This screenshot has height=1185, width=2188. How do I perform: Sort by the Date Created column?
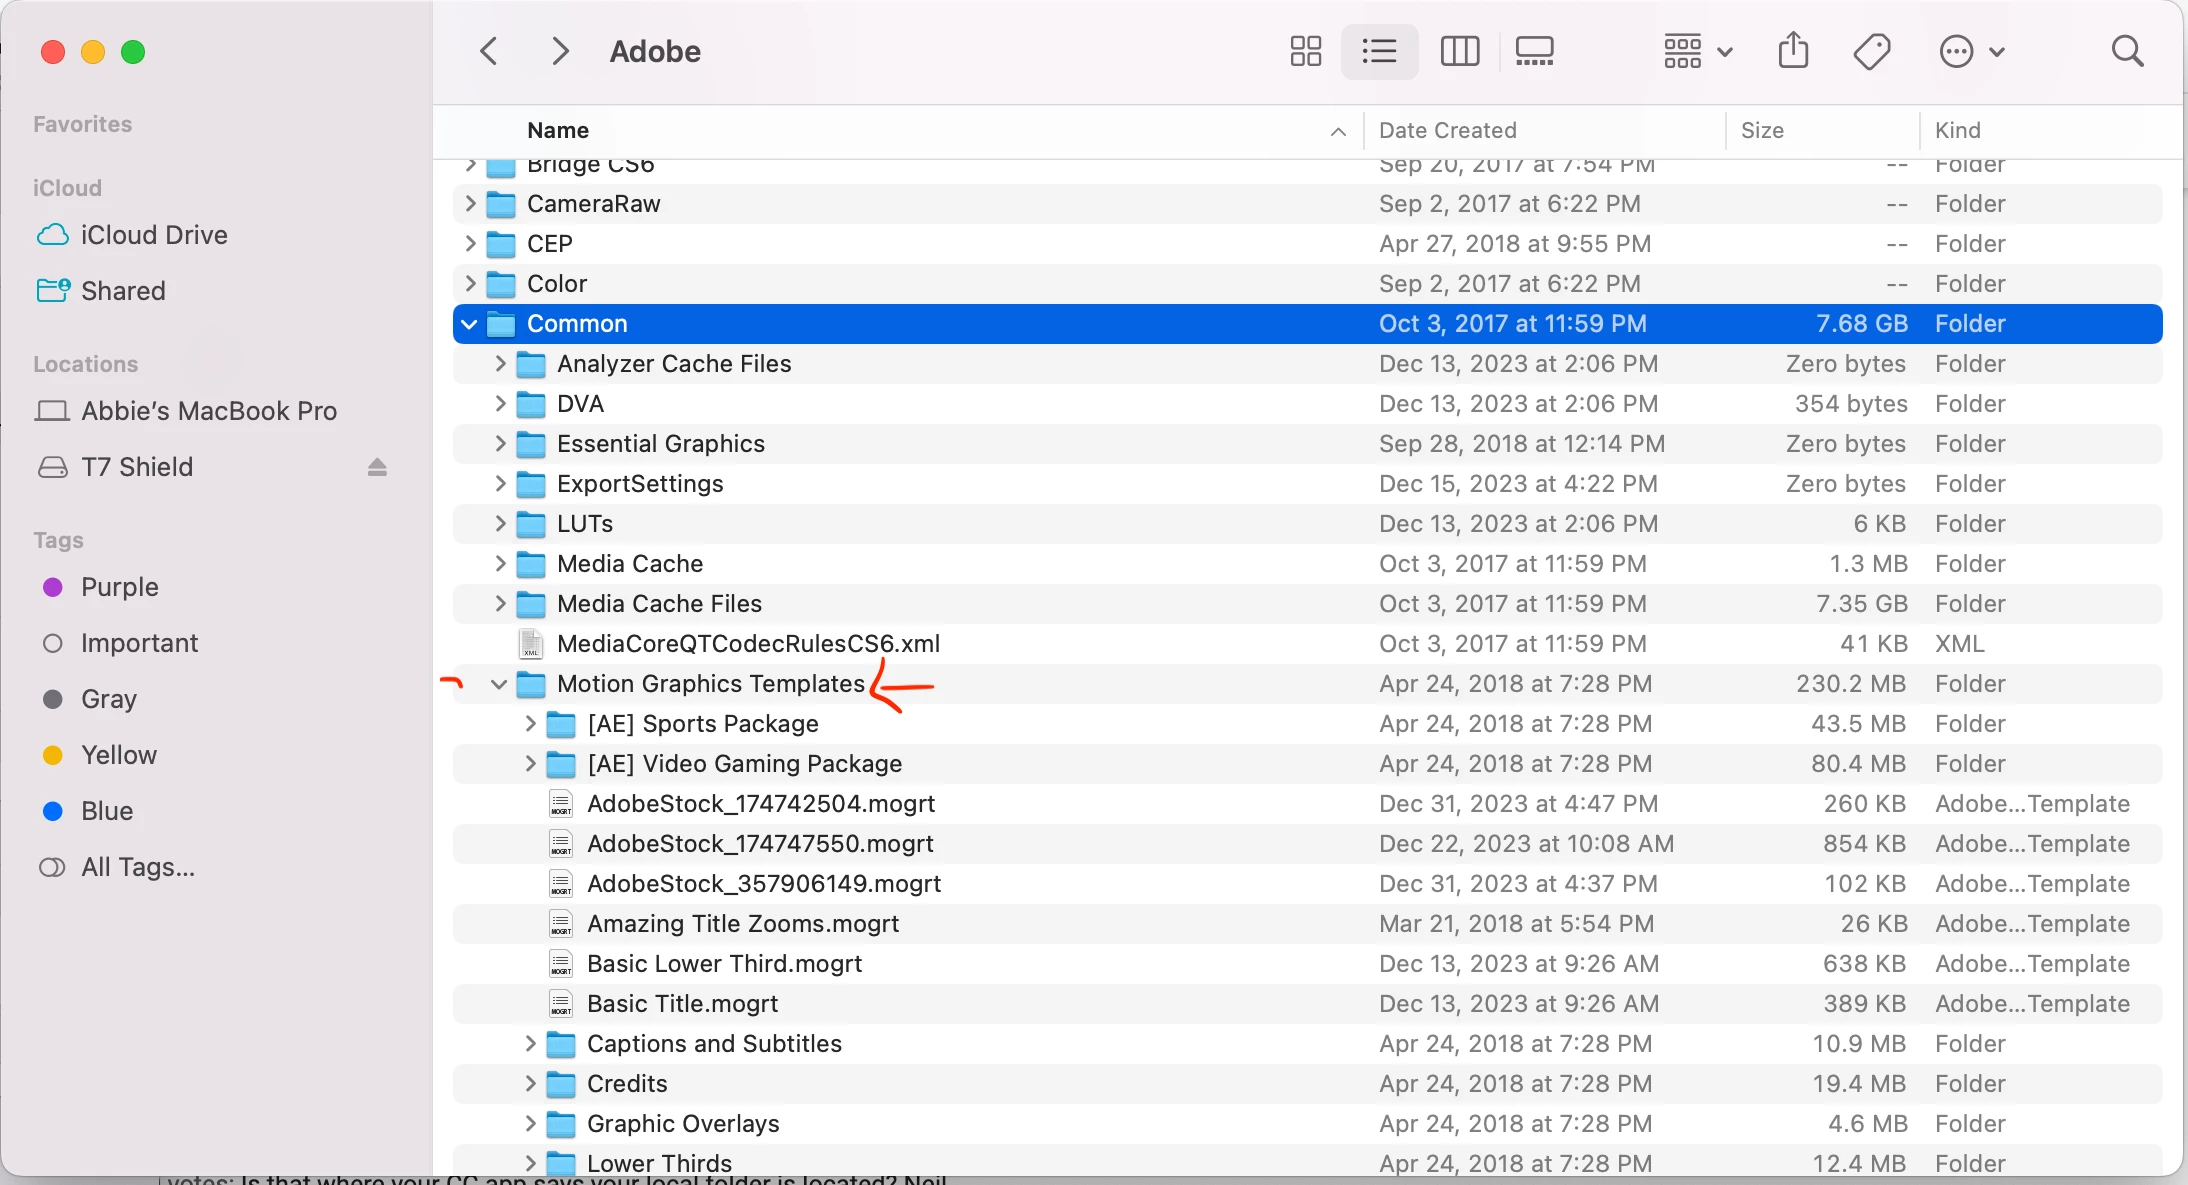click(x=1447, y=130)
